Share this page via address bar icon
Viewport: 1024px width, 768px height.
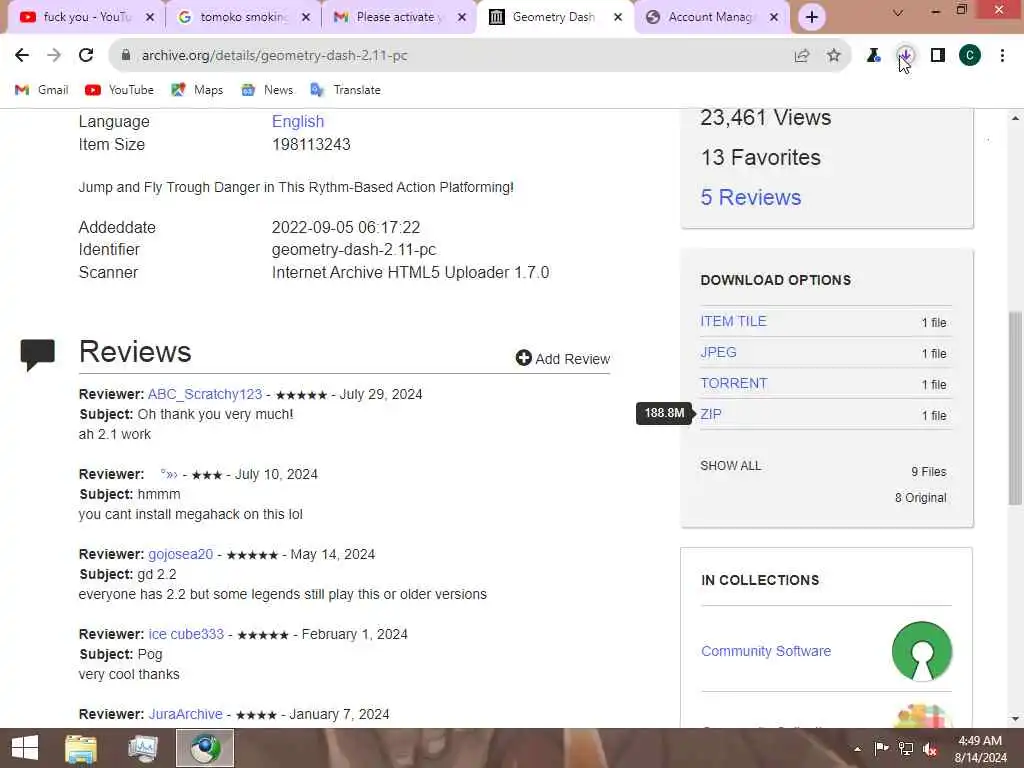point(802,56)
